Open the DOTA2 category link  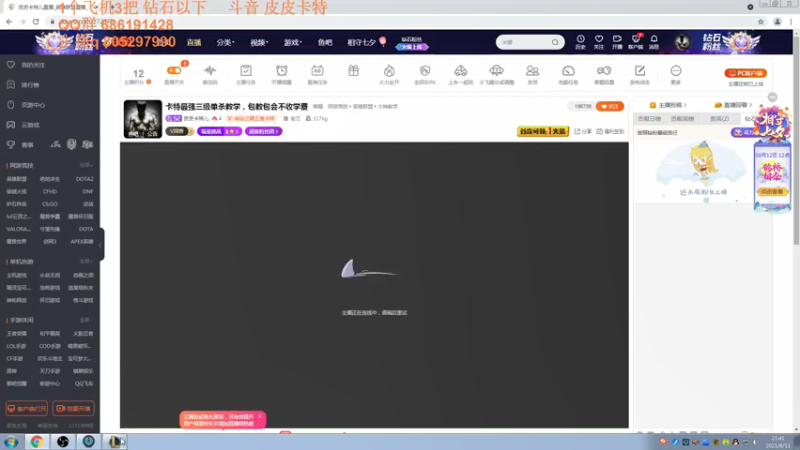pos(84,179)
